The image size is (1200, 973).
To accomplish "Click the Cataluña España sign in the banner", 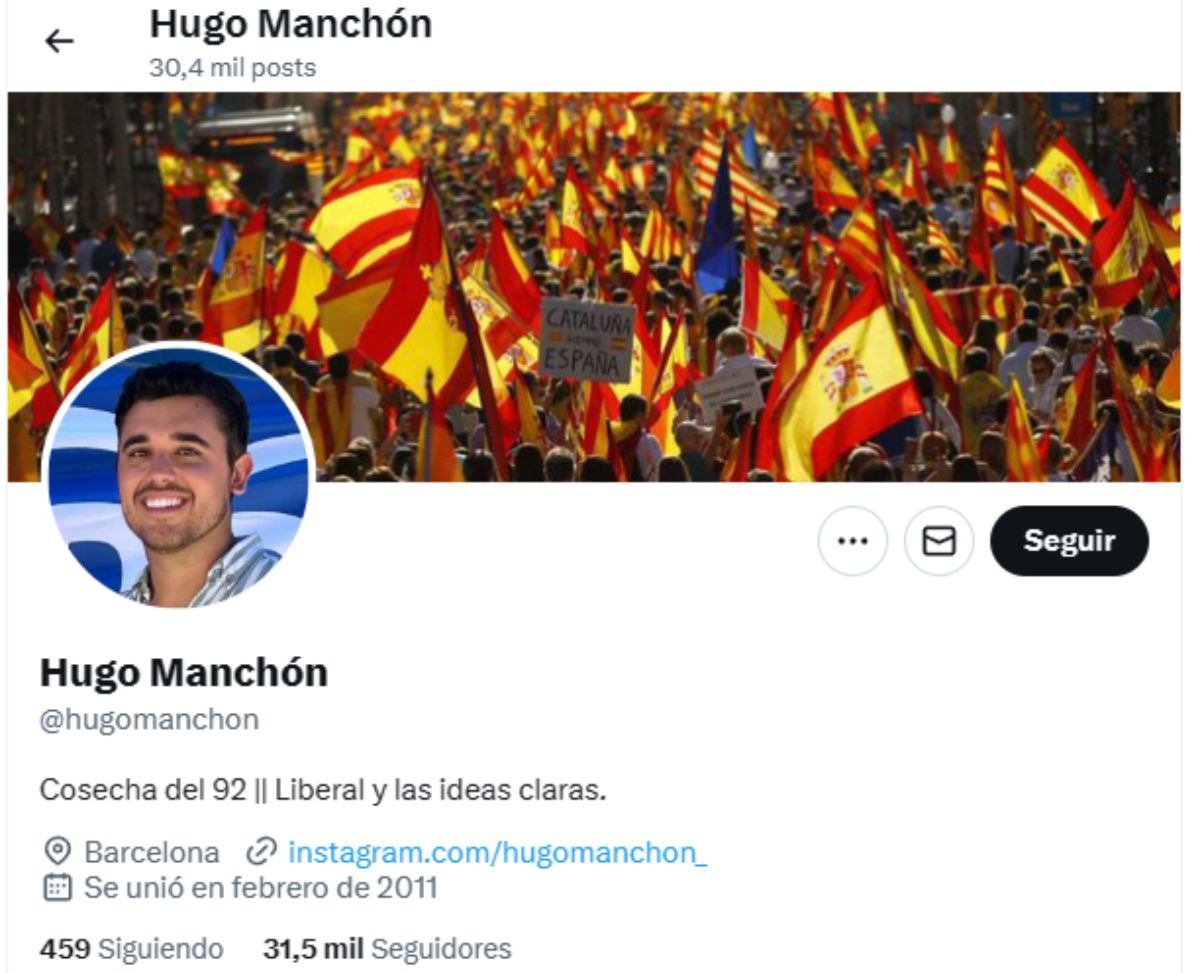I will (x=587, y=340).
